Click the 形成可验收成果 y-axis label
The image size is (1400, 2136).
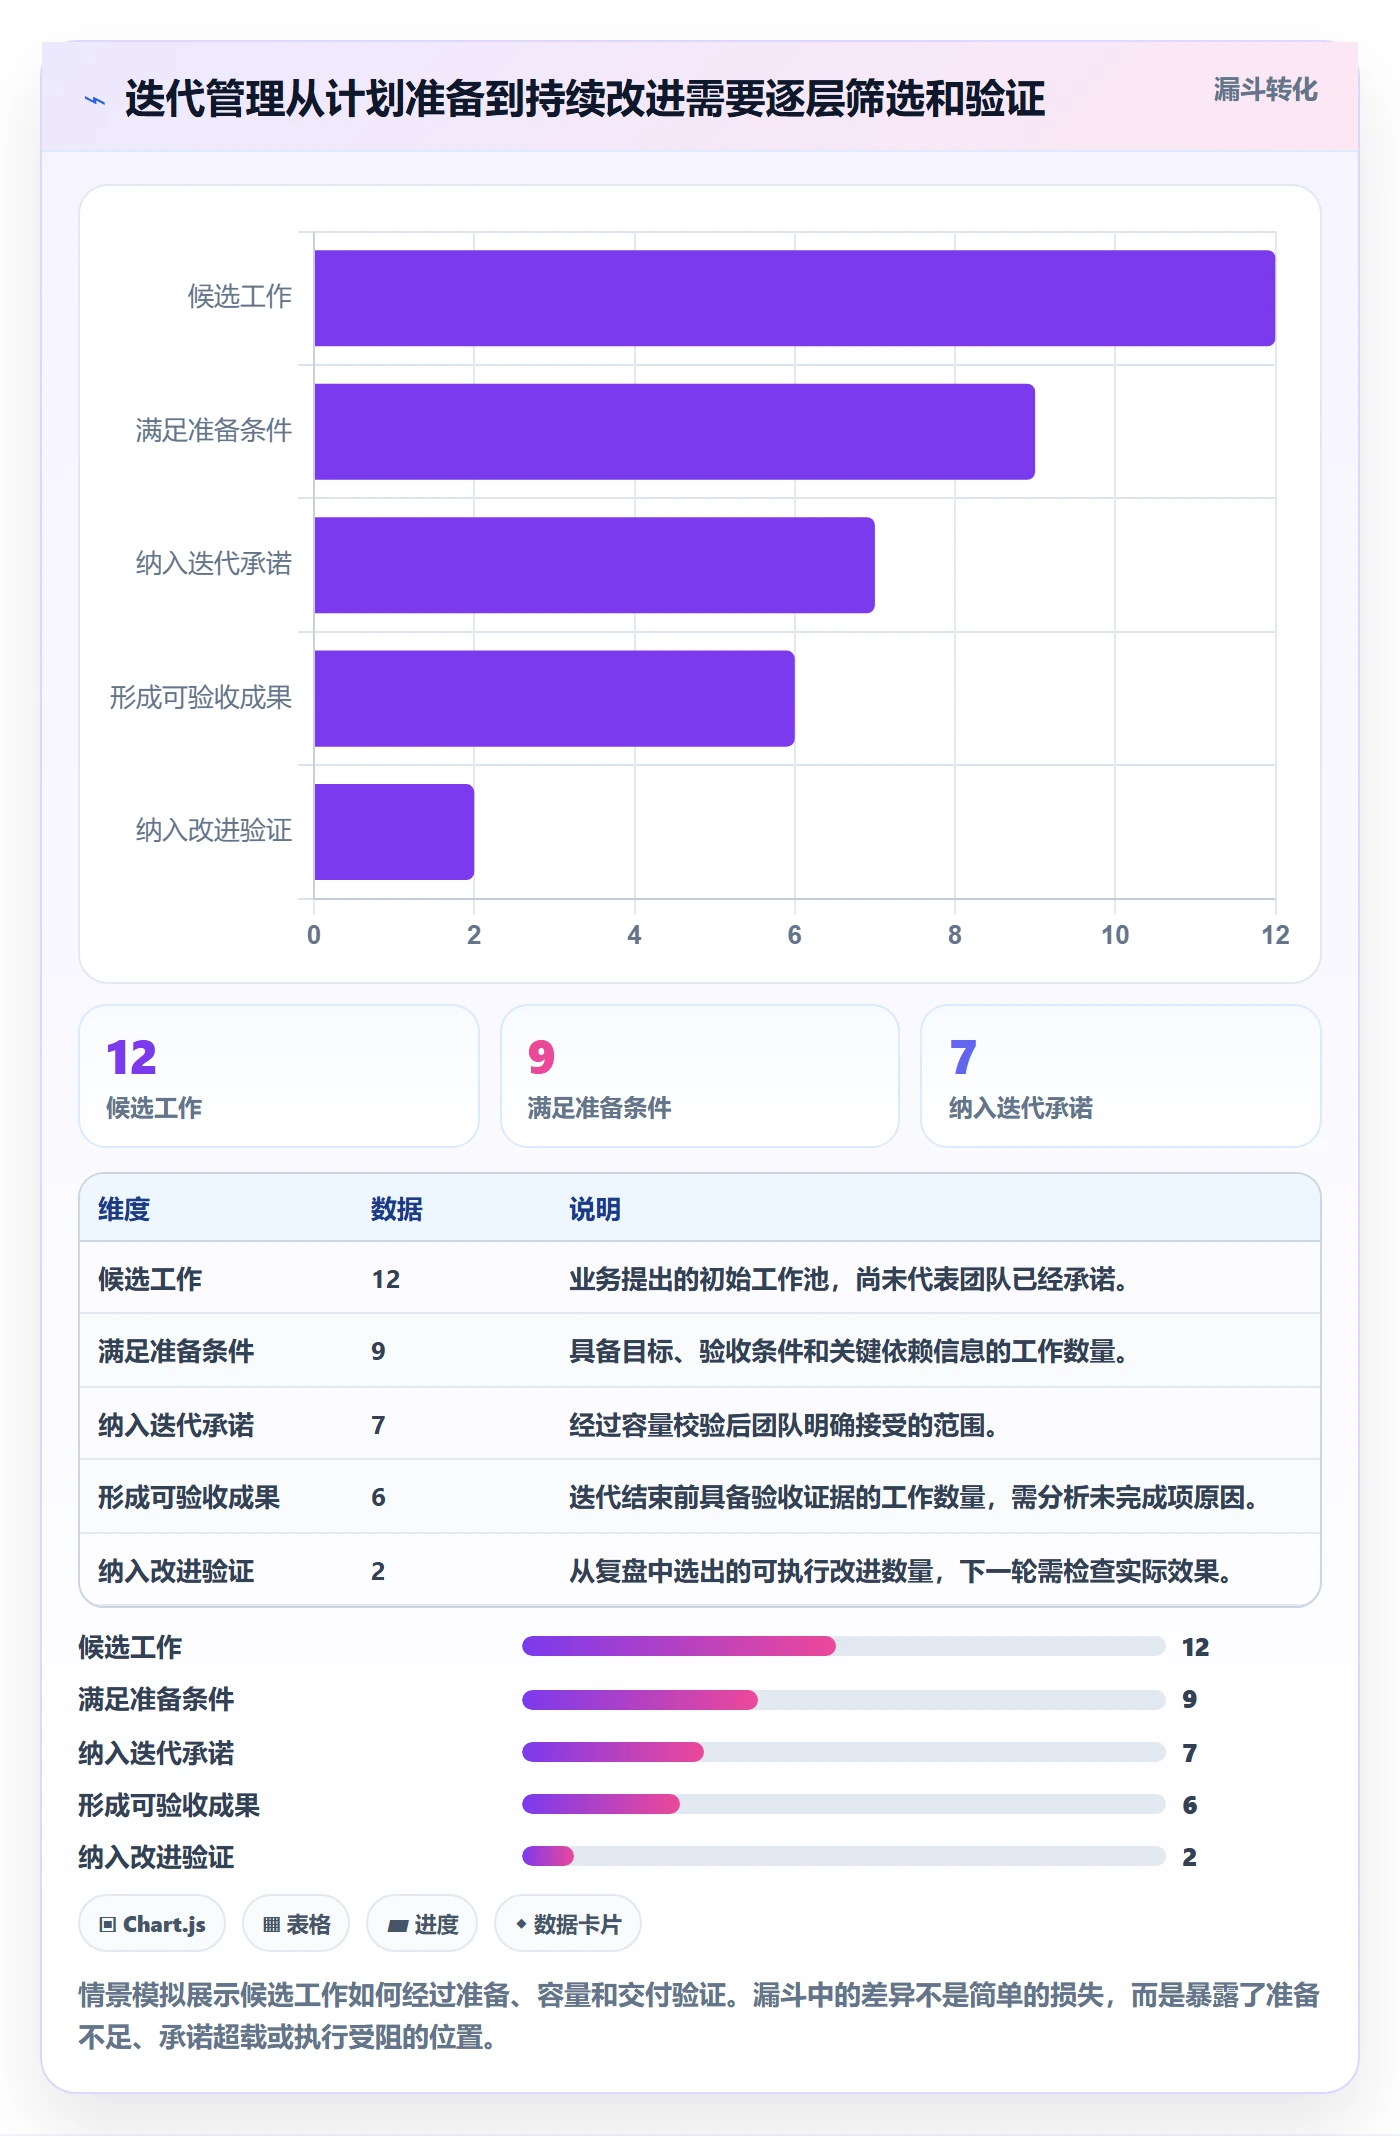click(201, 698)
